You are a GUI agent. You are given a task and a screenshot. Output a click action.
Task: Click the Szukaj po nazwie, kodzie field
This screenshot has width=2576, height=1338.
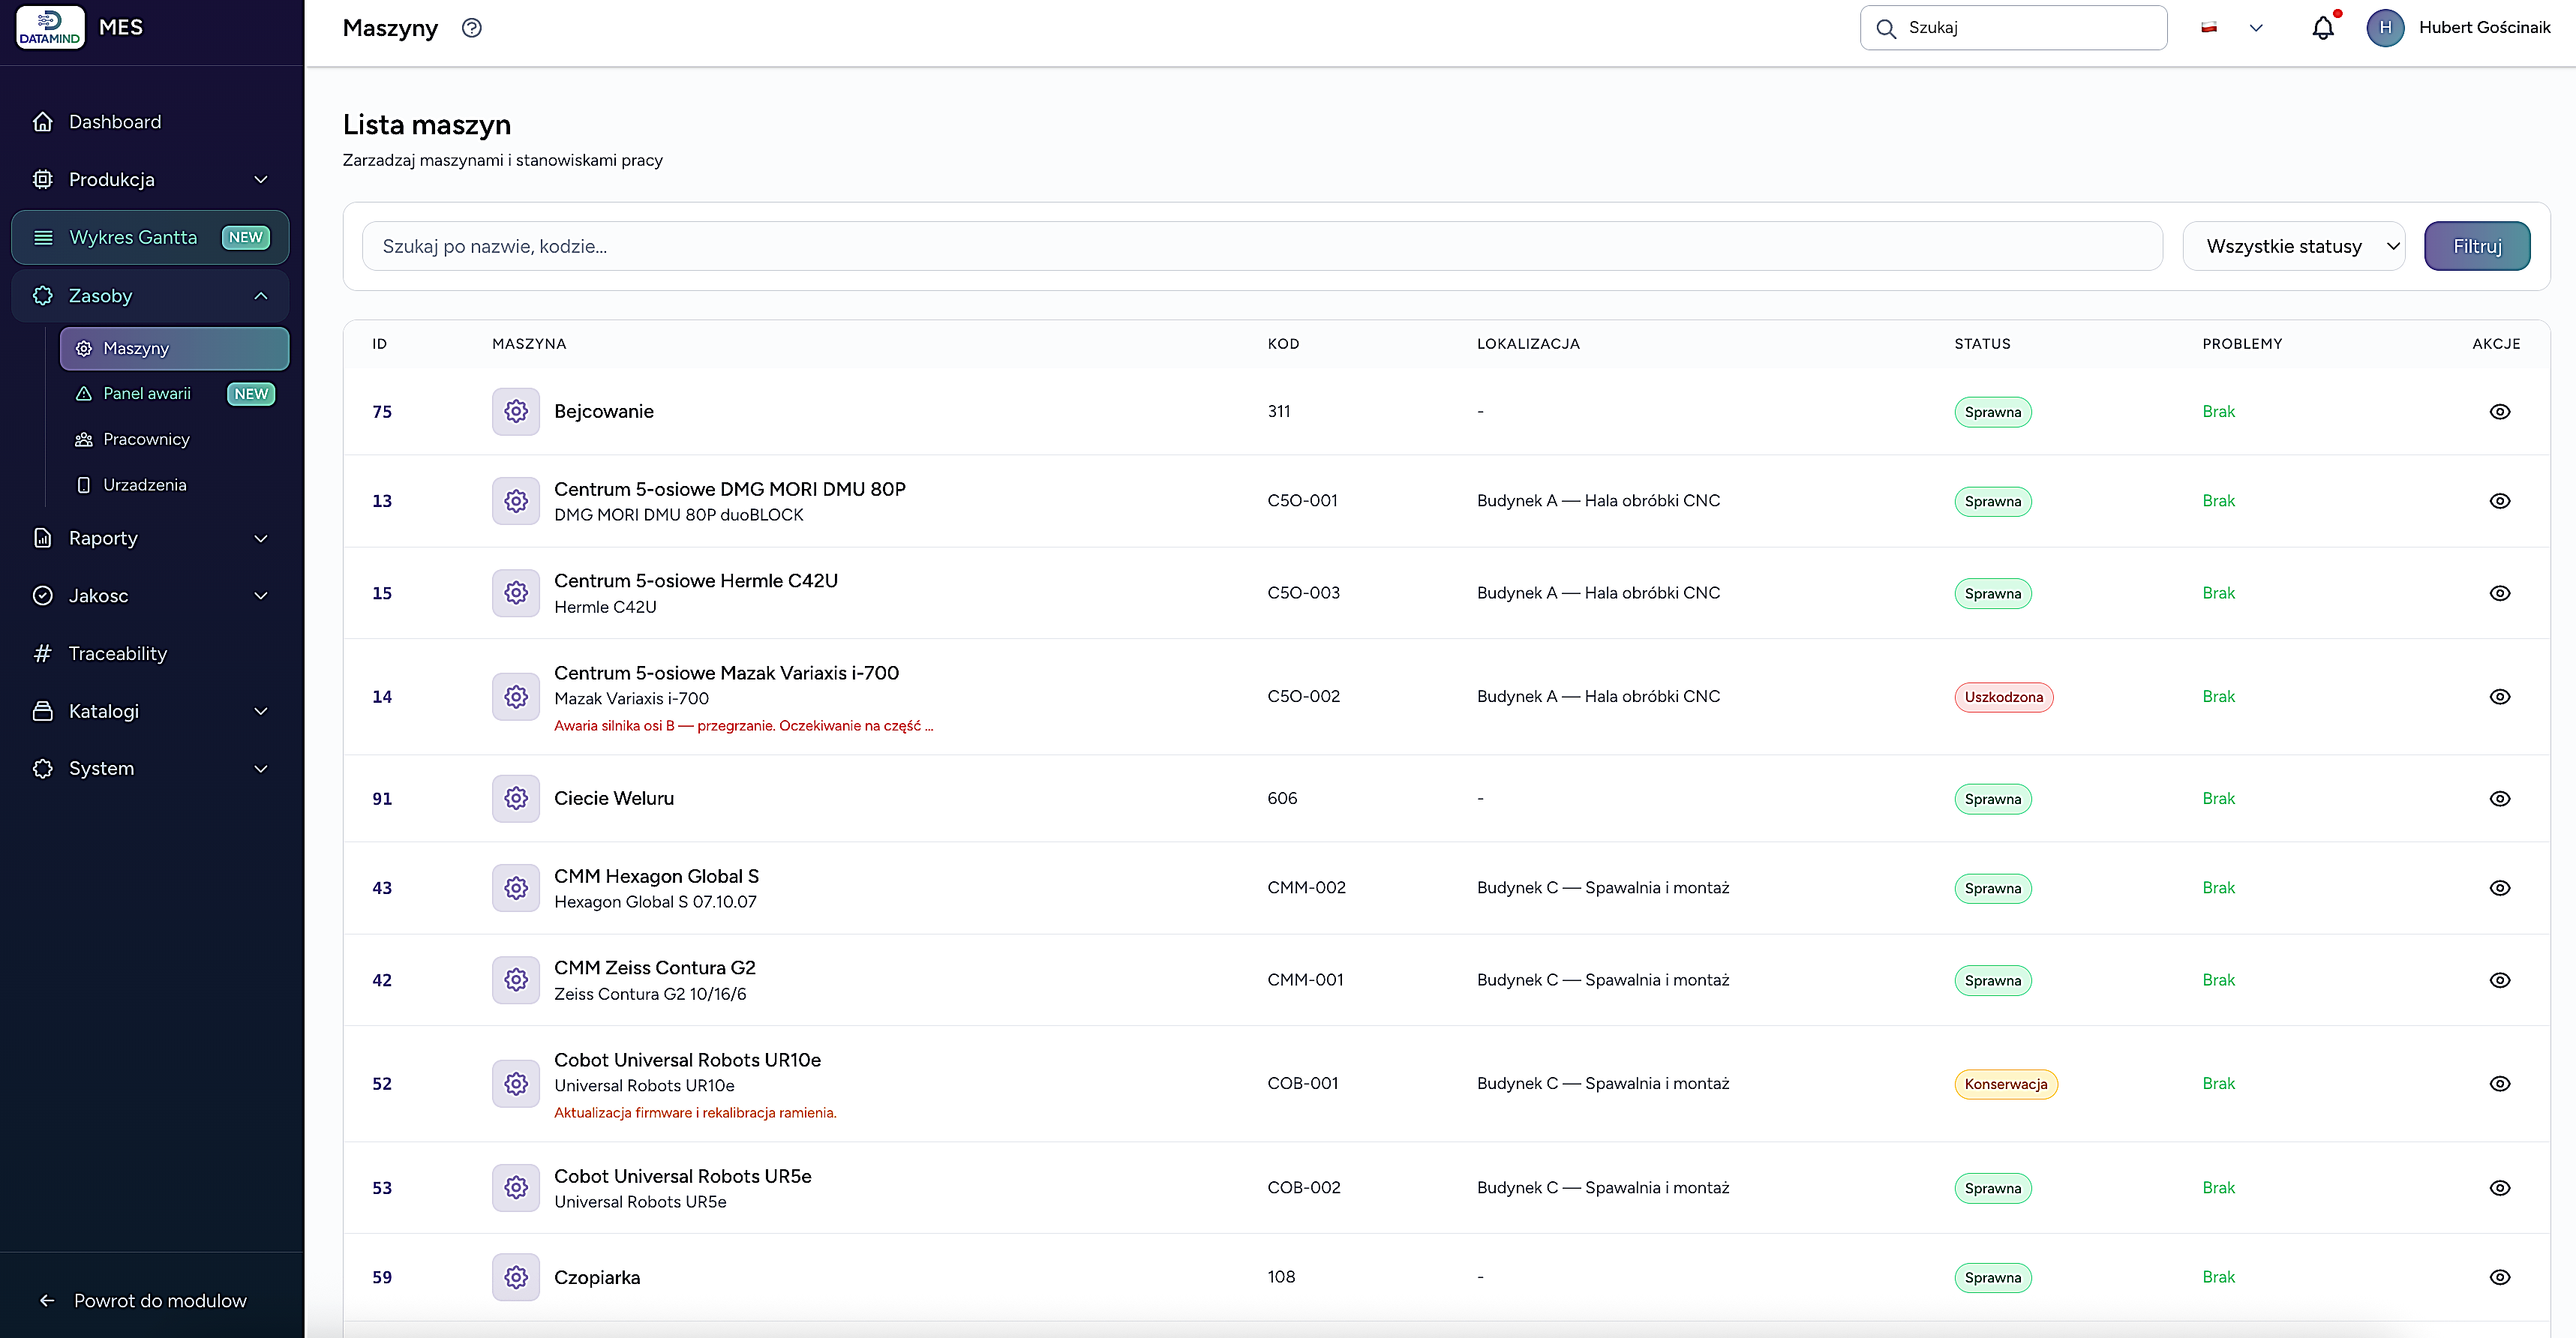click(1262, 246)
